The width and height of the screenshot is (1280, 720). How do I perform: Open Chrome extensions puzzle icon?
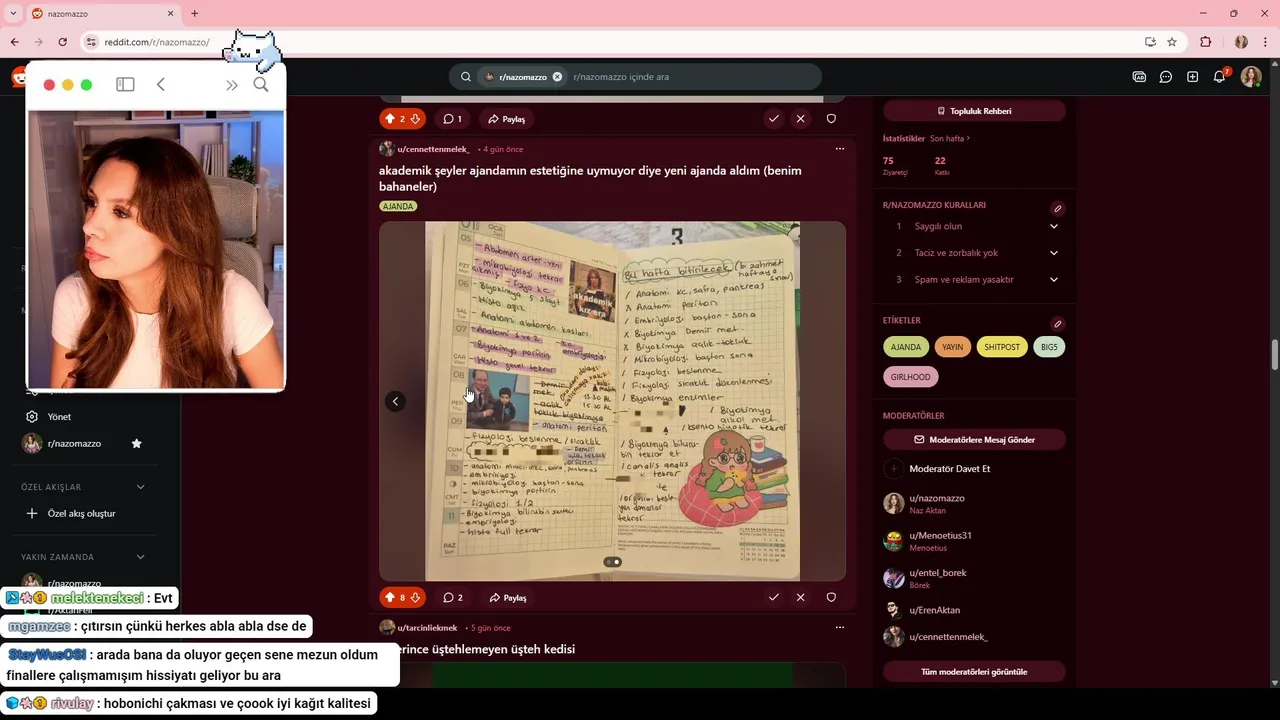coord(1205,42)
